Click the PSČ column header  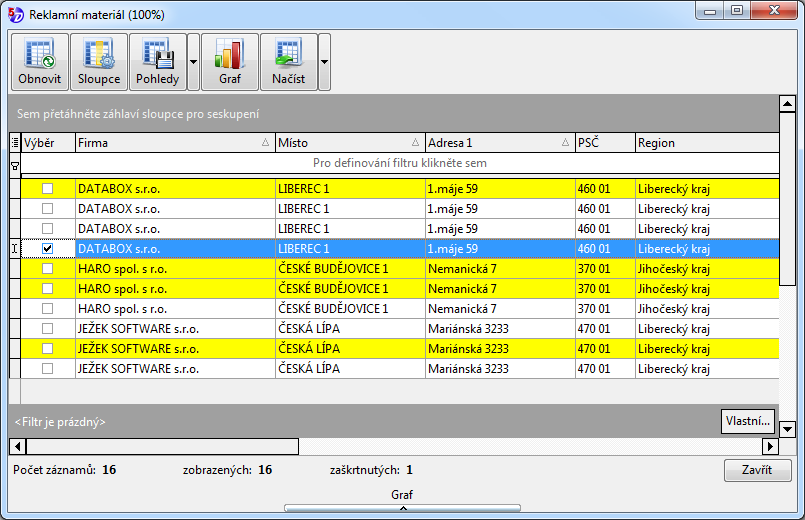point(605,143)
